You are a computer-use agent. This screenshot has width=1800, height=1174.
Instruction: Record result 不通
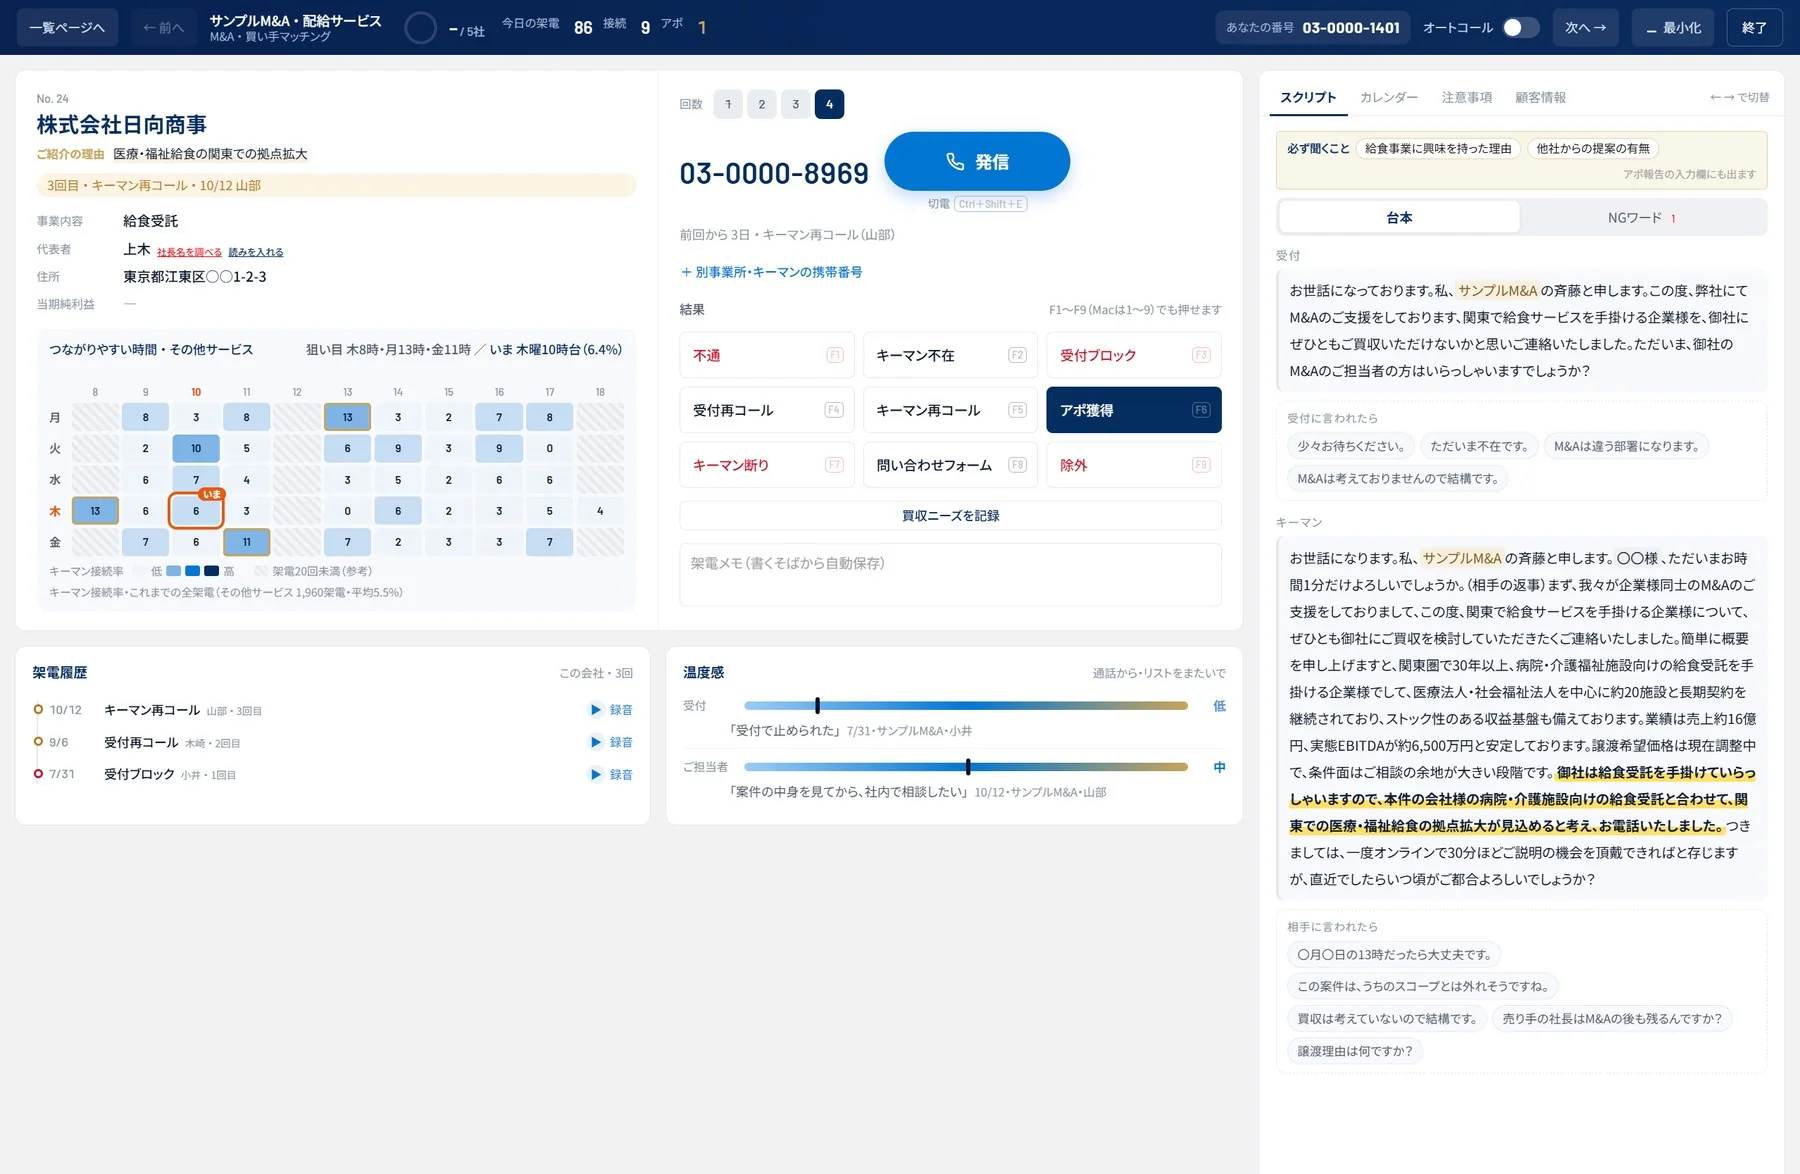coord(767,355)
